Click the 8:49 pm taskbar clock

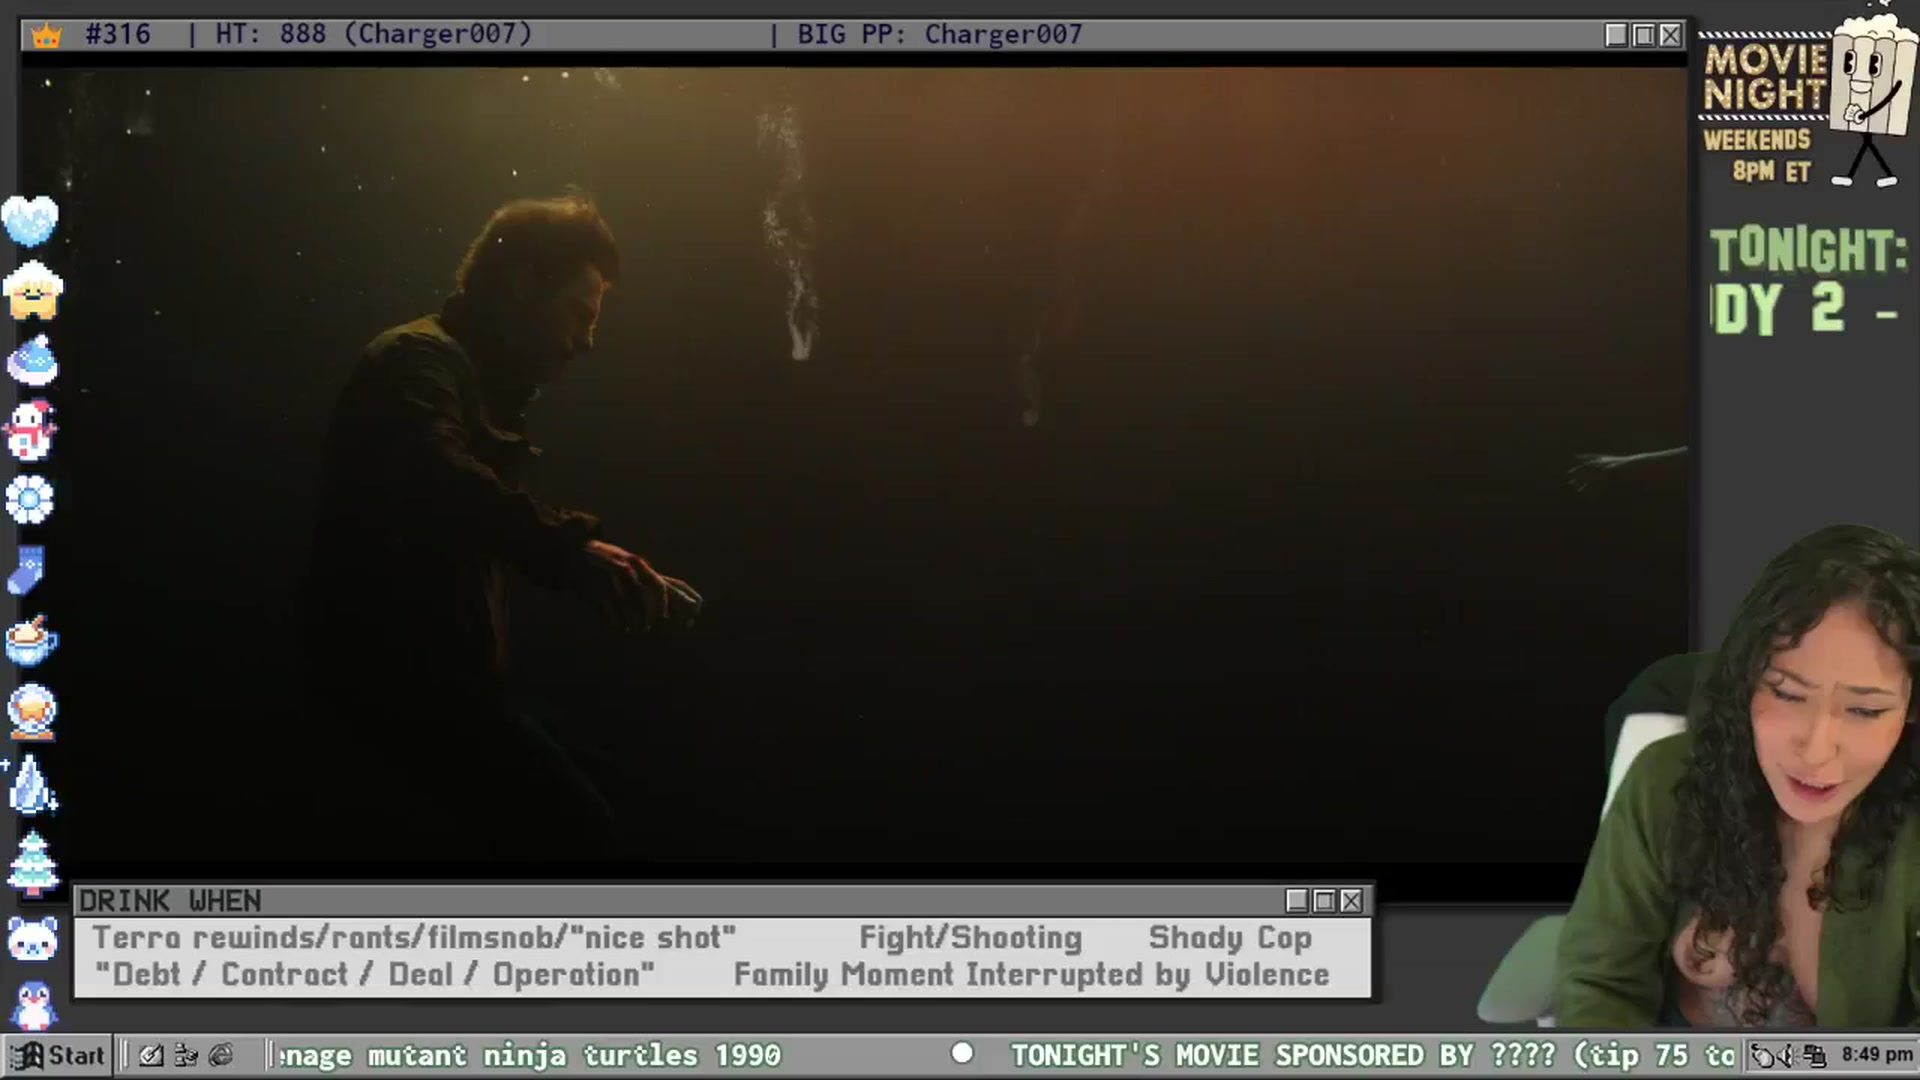point(1876,1055)
